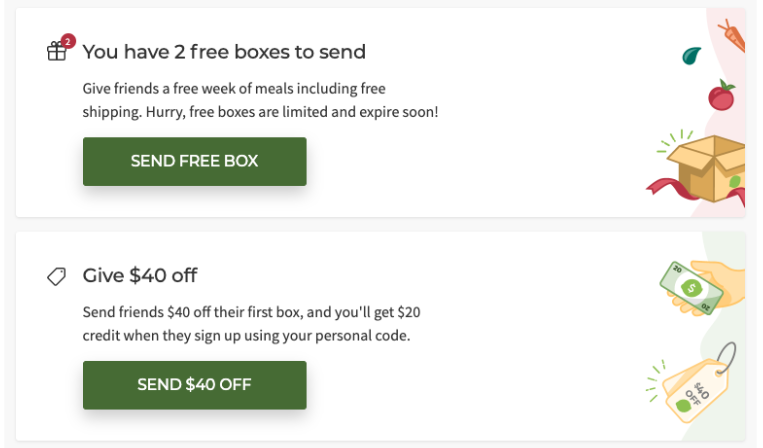Click the red apple illustration
The height and width of the screenshot is (448, 763).
[721, 96]
